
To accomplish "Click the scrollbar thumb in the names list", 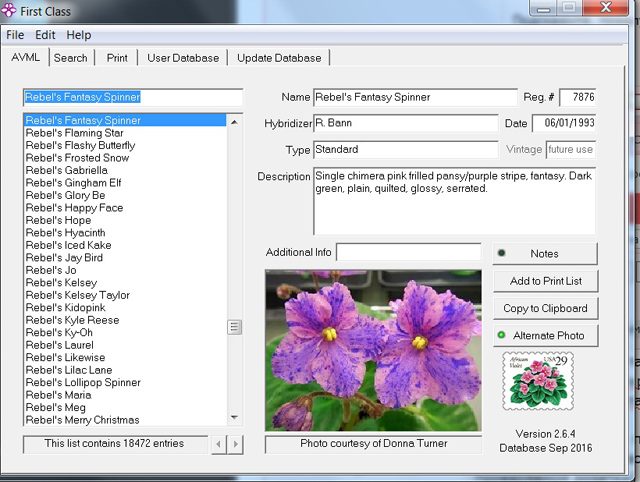I will click(x=234, y=327).
